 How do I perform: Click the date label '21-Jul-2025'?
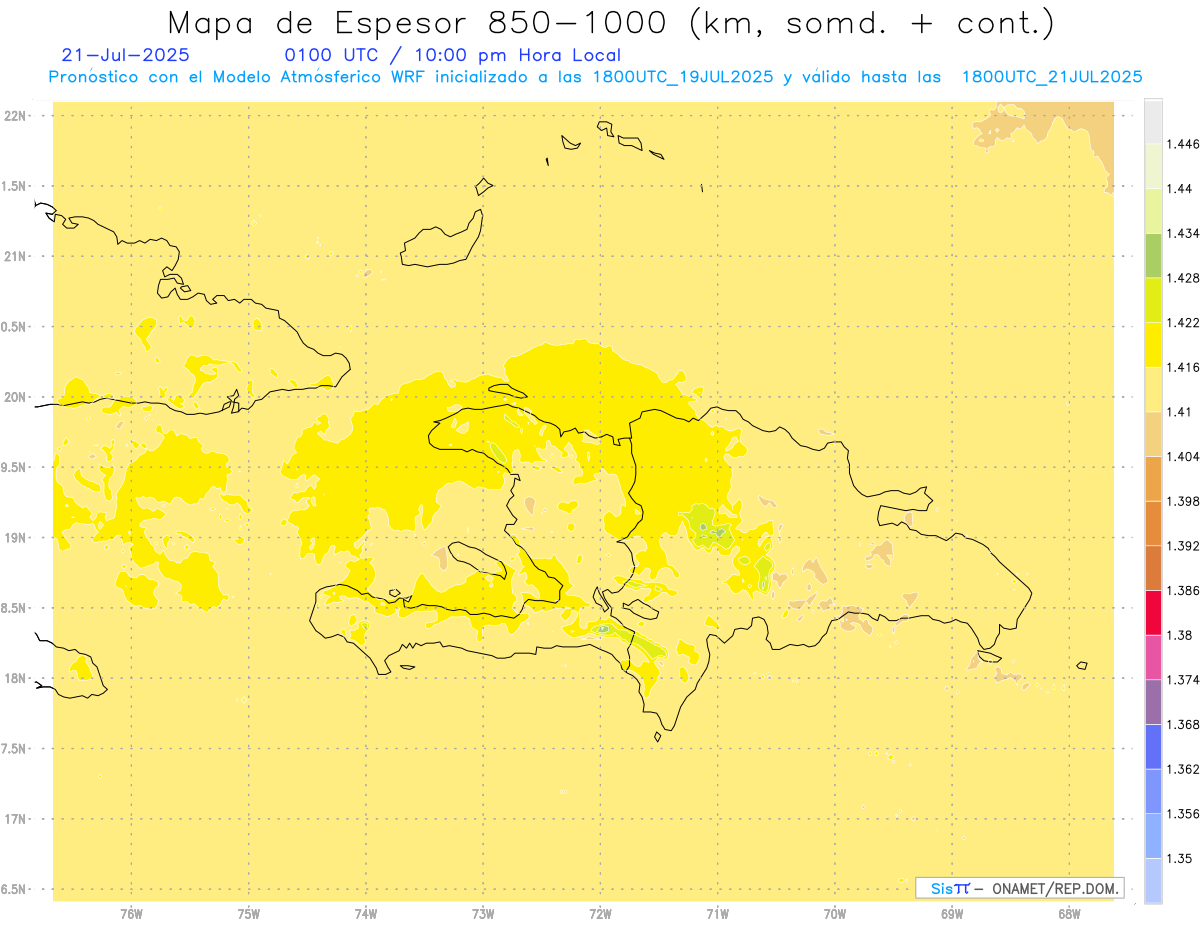click(x=125, y=56)
